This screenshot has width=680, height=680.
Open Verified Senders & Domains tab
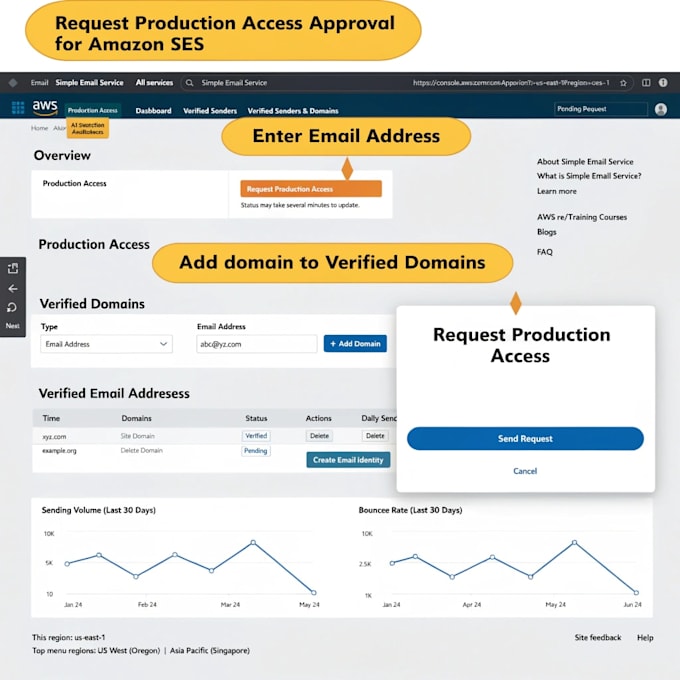pos(293,111)
